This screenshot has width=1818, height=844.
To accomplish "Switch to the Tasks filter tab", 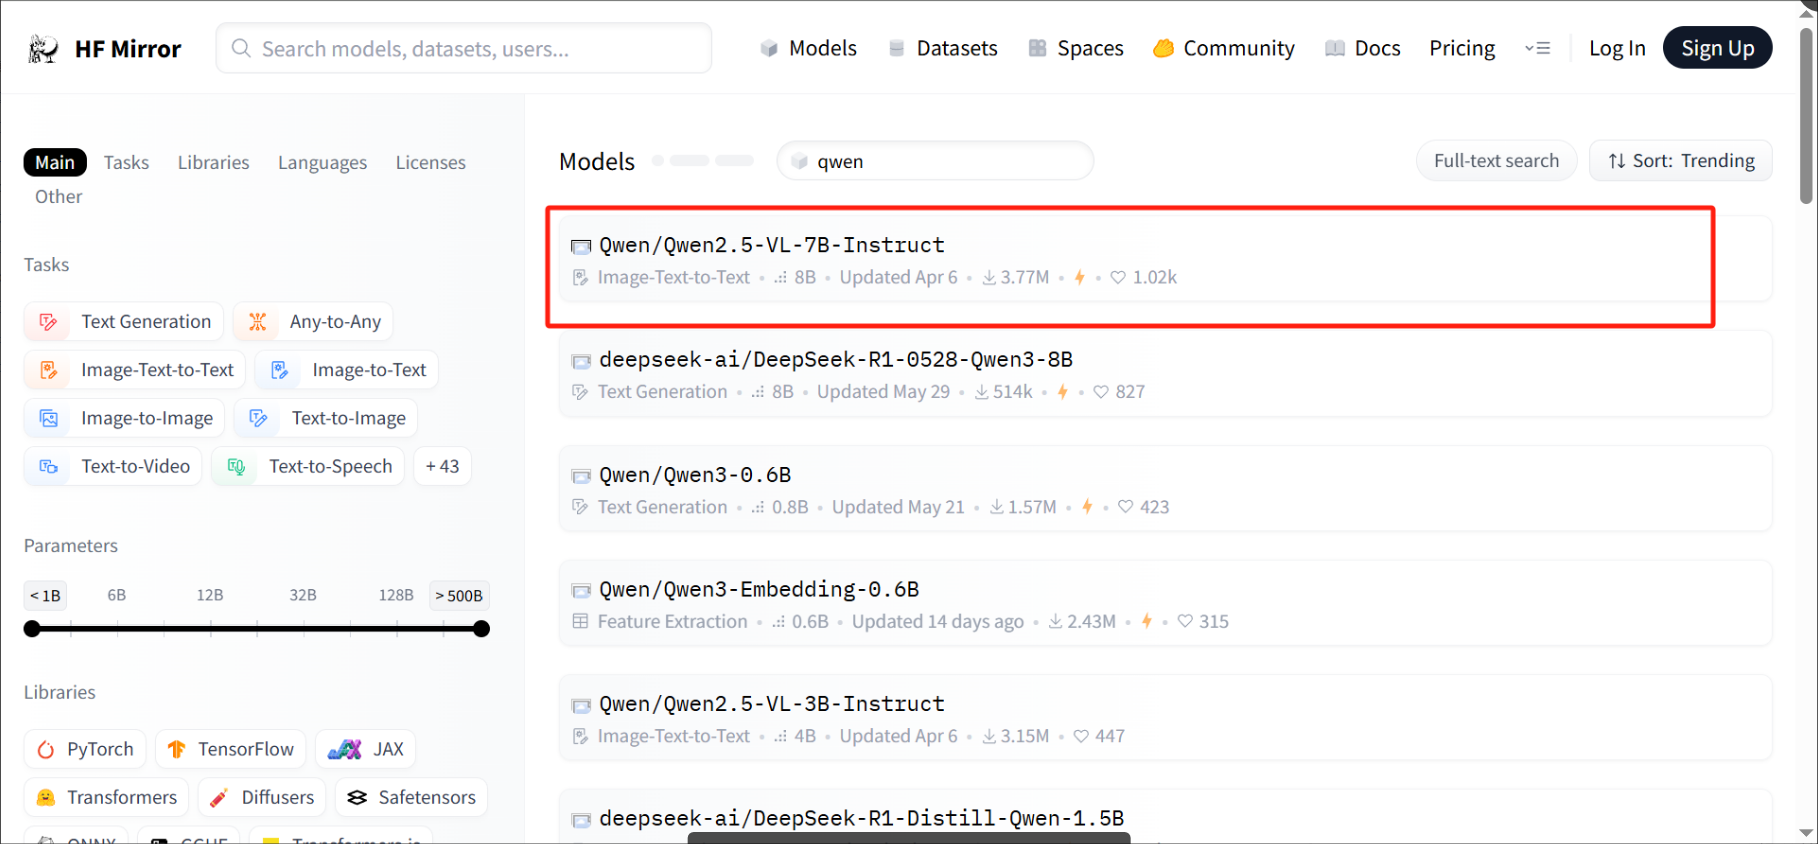I will [126, 162].
